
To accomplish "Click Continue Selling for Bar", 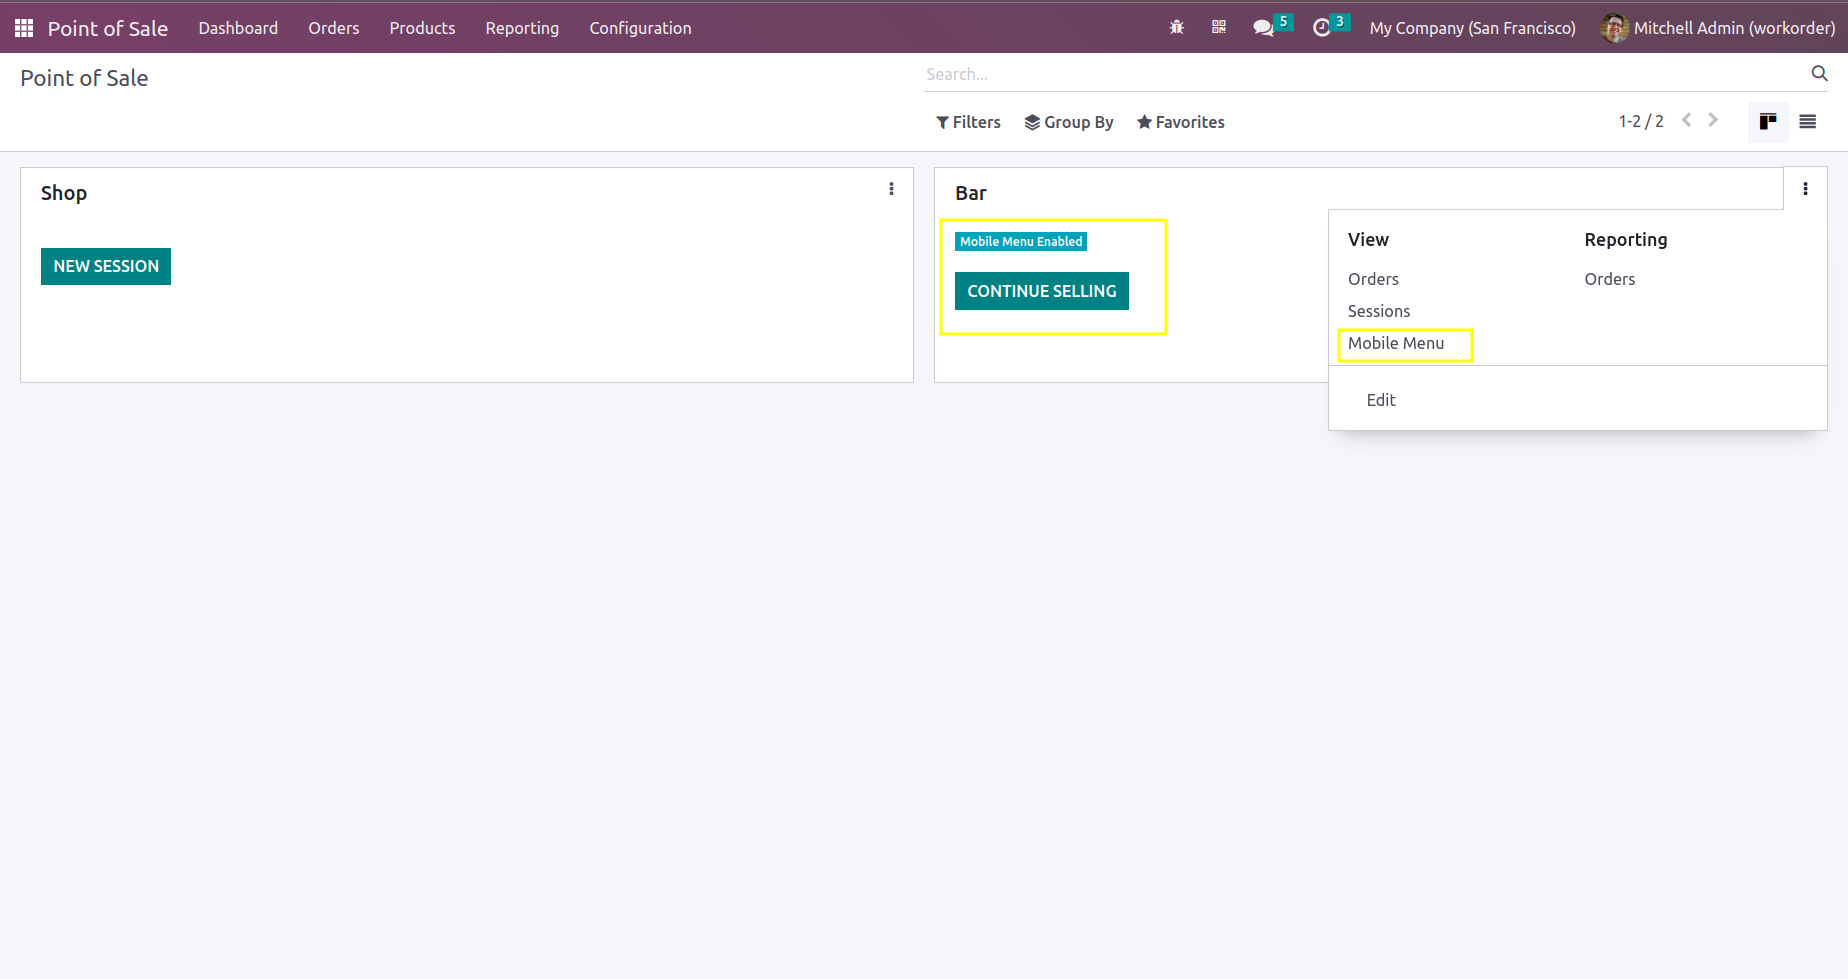I will coord(1042,291).
